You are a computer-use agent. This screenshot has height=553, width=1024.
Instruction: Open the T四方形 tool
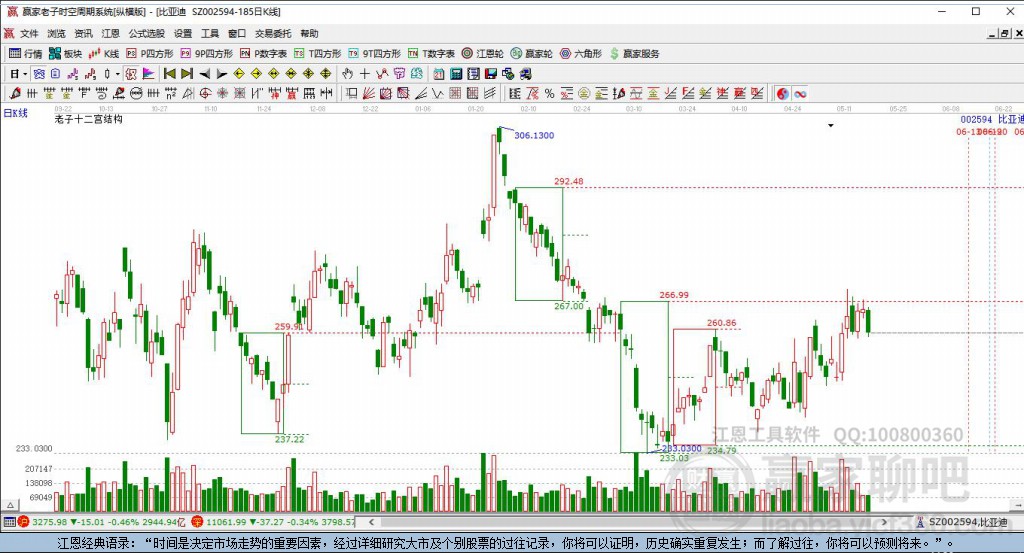tap(317, 54)
